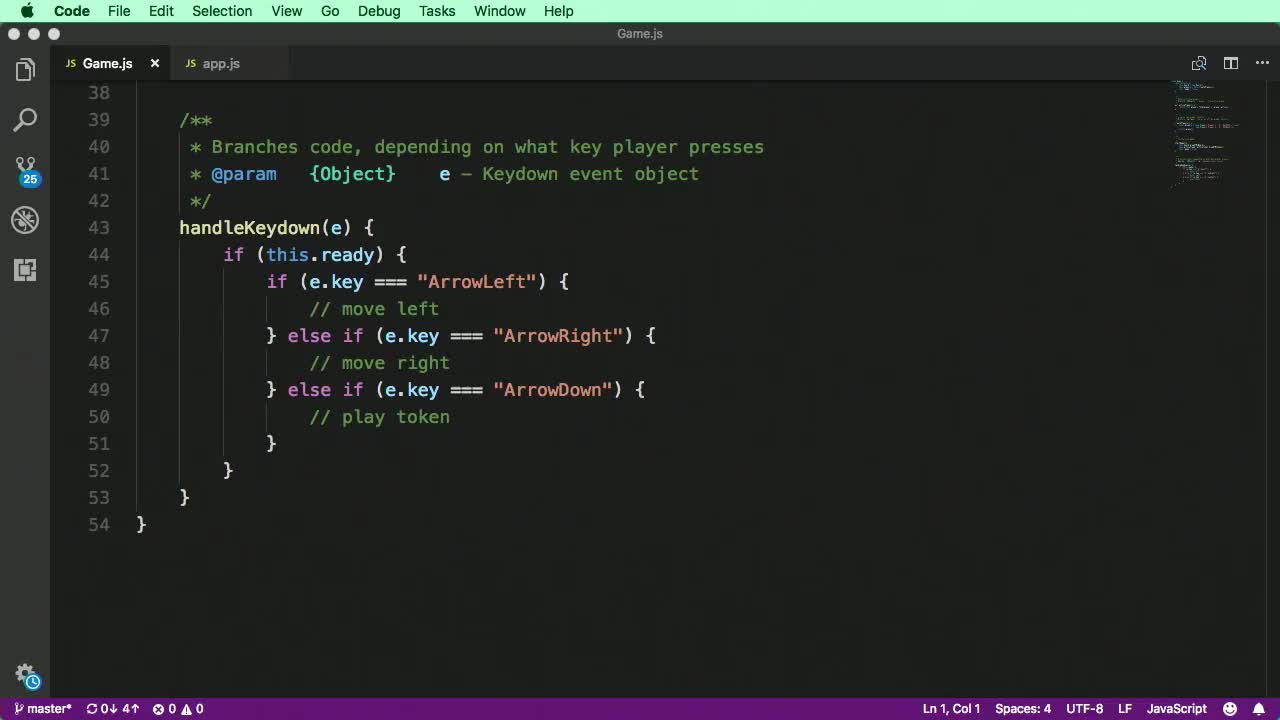Switch to the app.js tab
This screenshot has height=720, width=1280.
tap(220, 63)
